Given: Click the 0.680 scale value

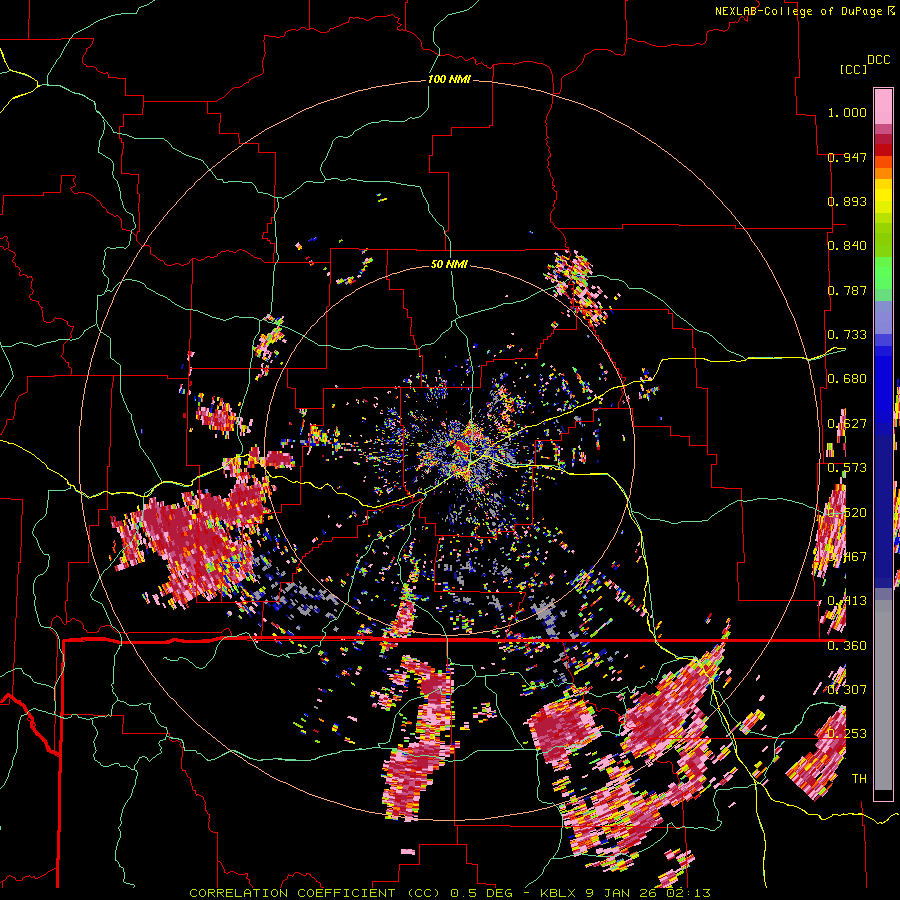Looking at the screenshot, I should pyautogui.click(x=847, y=379).
